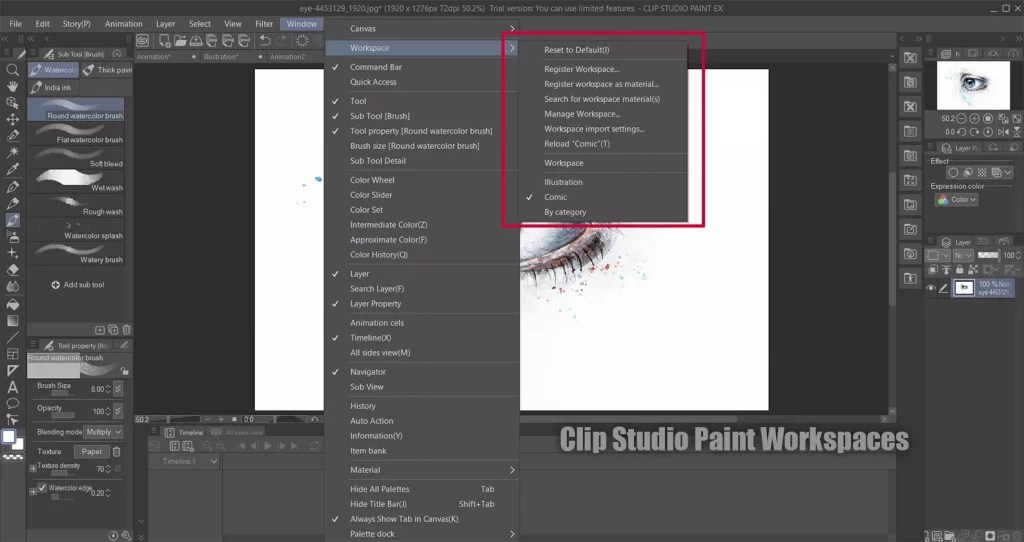This screenshot has width=1024, height=542.
Task: Select the Auto select magic wand tool
Action: pos(12,152)
